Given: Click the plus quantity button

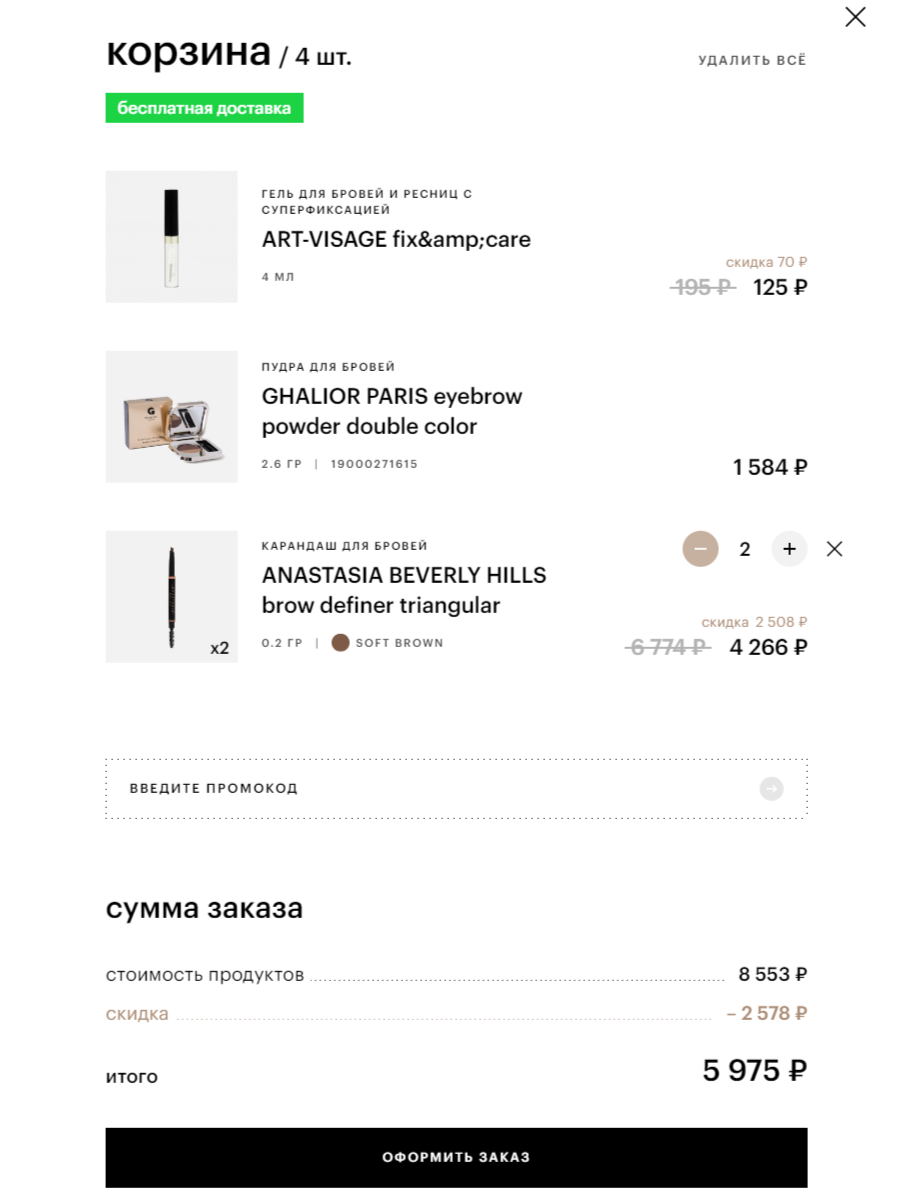Looking at the screenshot, I should pos(789,548).
